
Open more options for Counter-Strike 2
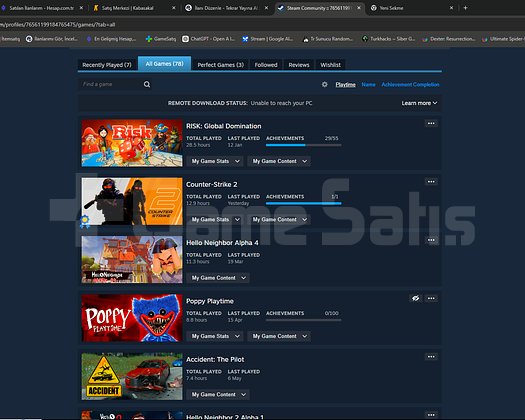point(431,182)
